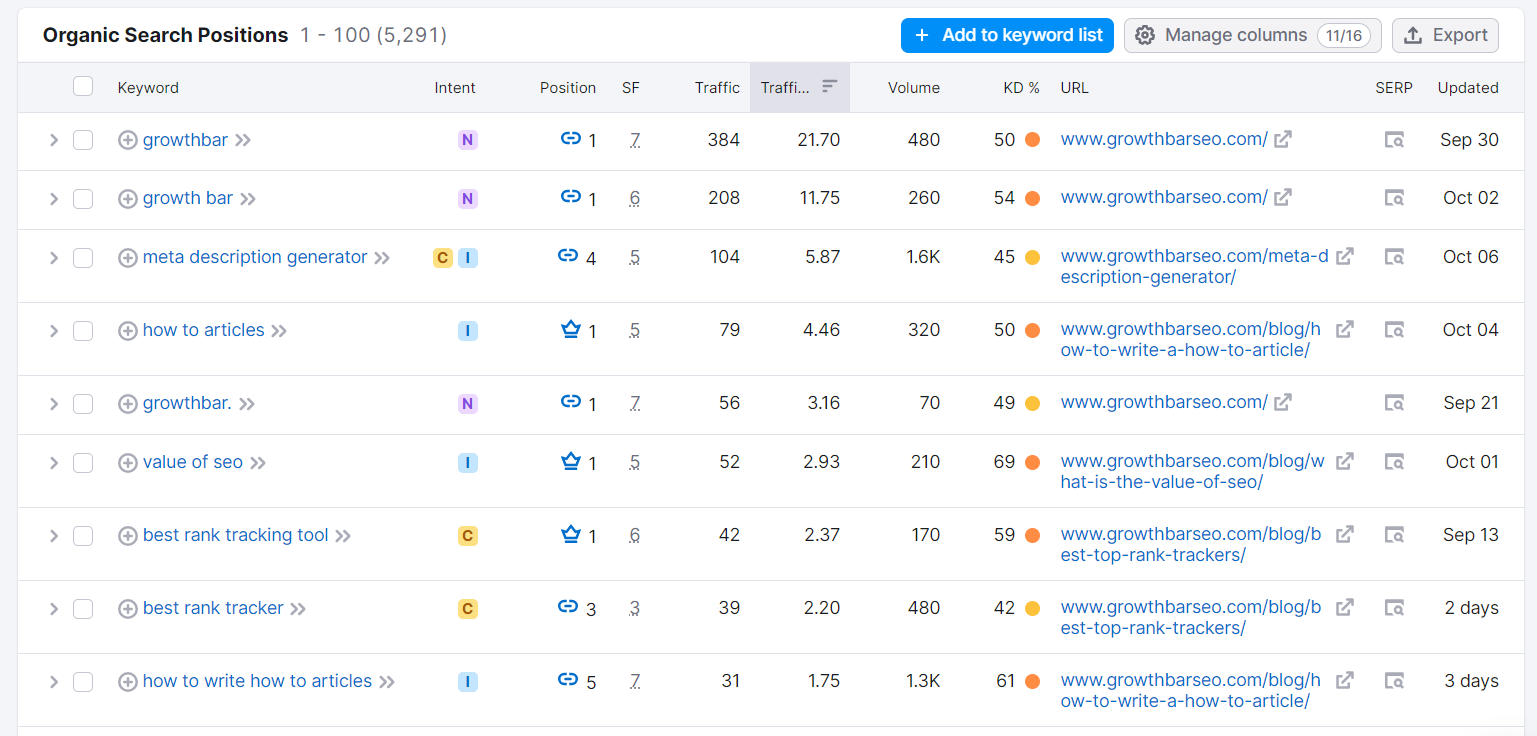Click the SF column header

click(631, 88)
